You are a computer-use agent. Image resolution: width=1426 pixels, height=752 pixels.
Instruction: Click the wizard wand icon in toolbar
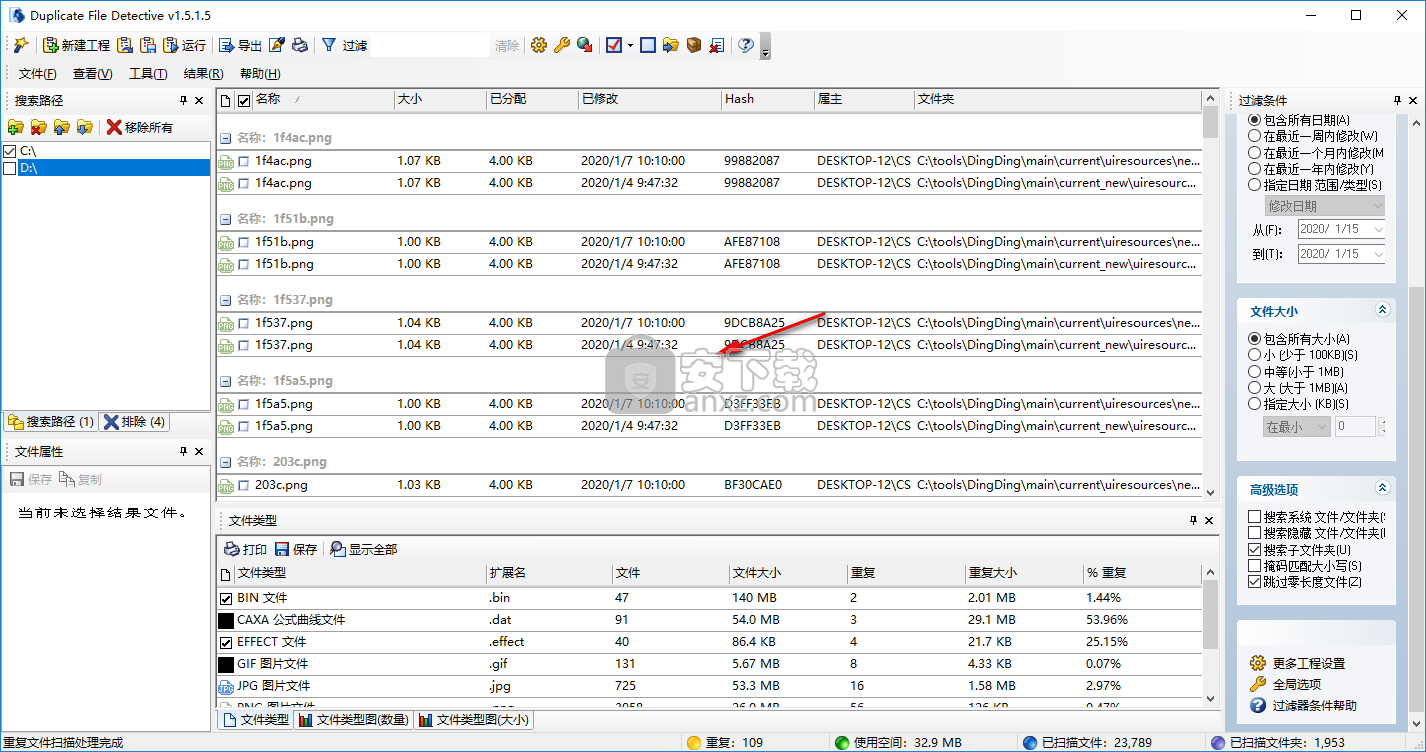point(20,45)
